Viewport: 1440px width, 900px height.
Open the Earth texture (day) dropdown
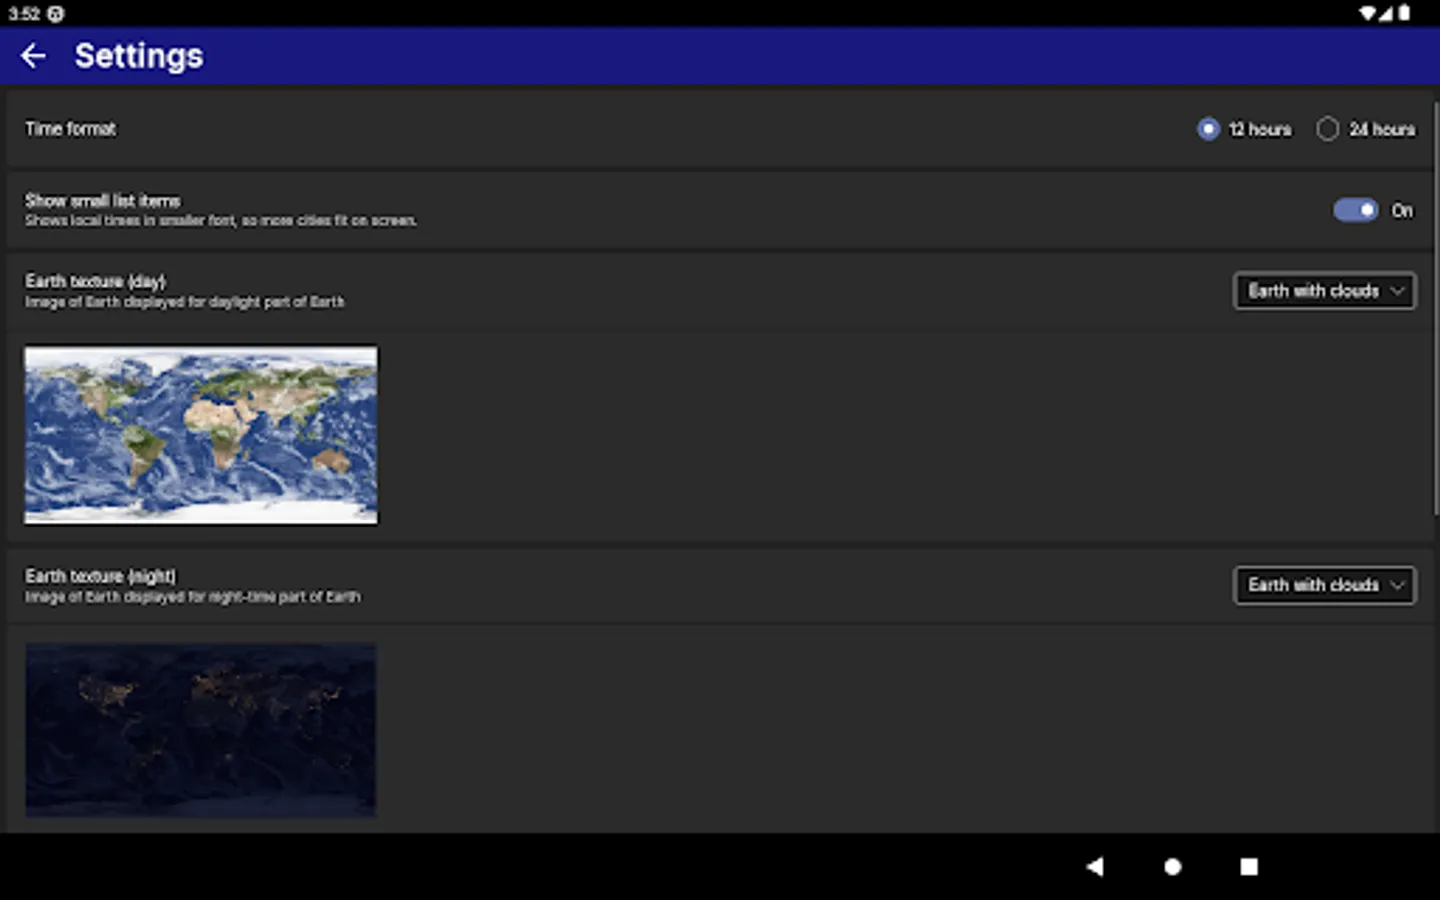1325,291
